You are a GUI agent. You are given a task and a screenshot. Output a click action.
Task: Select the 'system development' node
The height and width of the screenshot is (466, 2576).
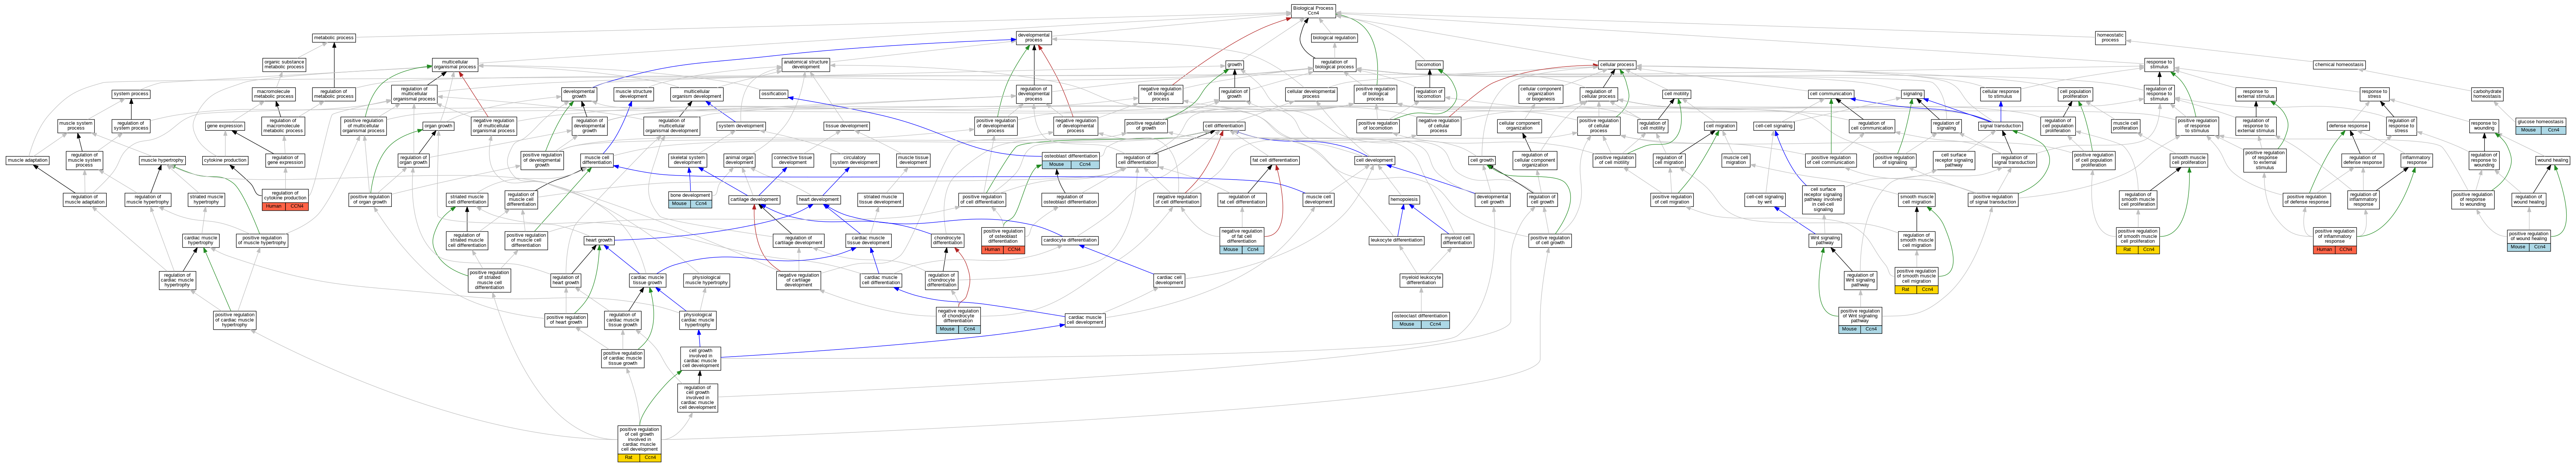coord(741,126)
